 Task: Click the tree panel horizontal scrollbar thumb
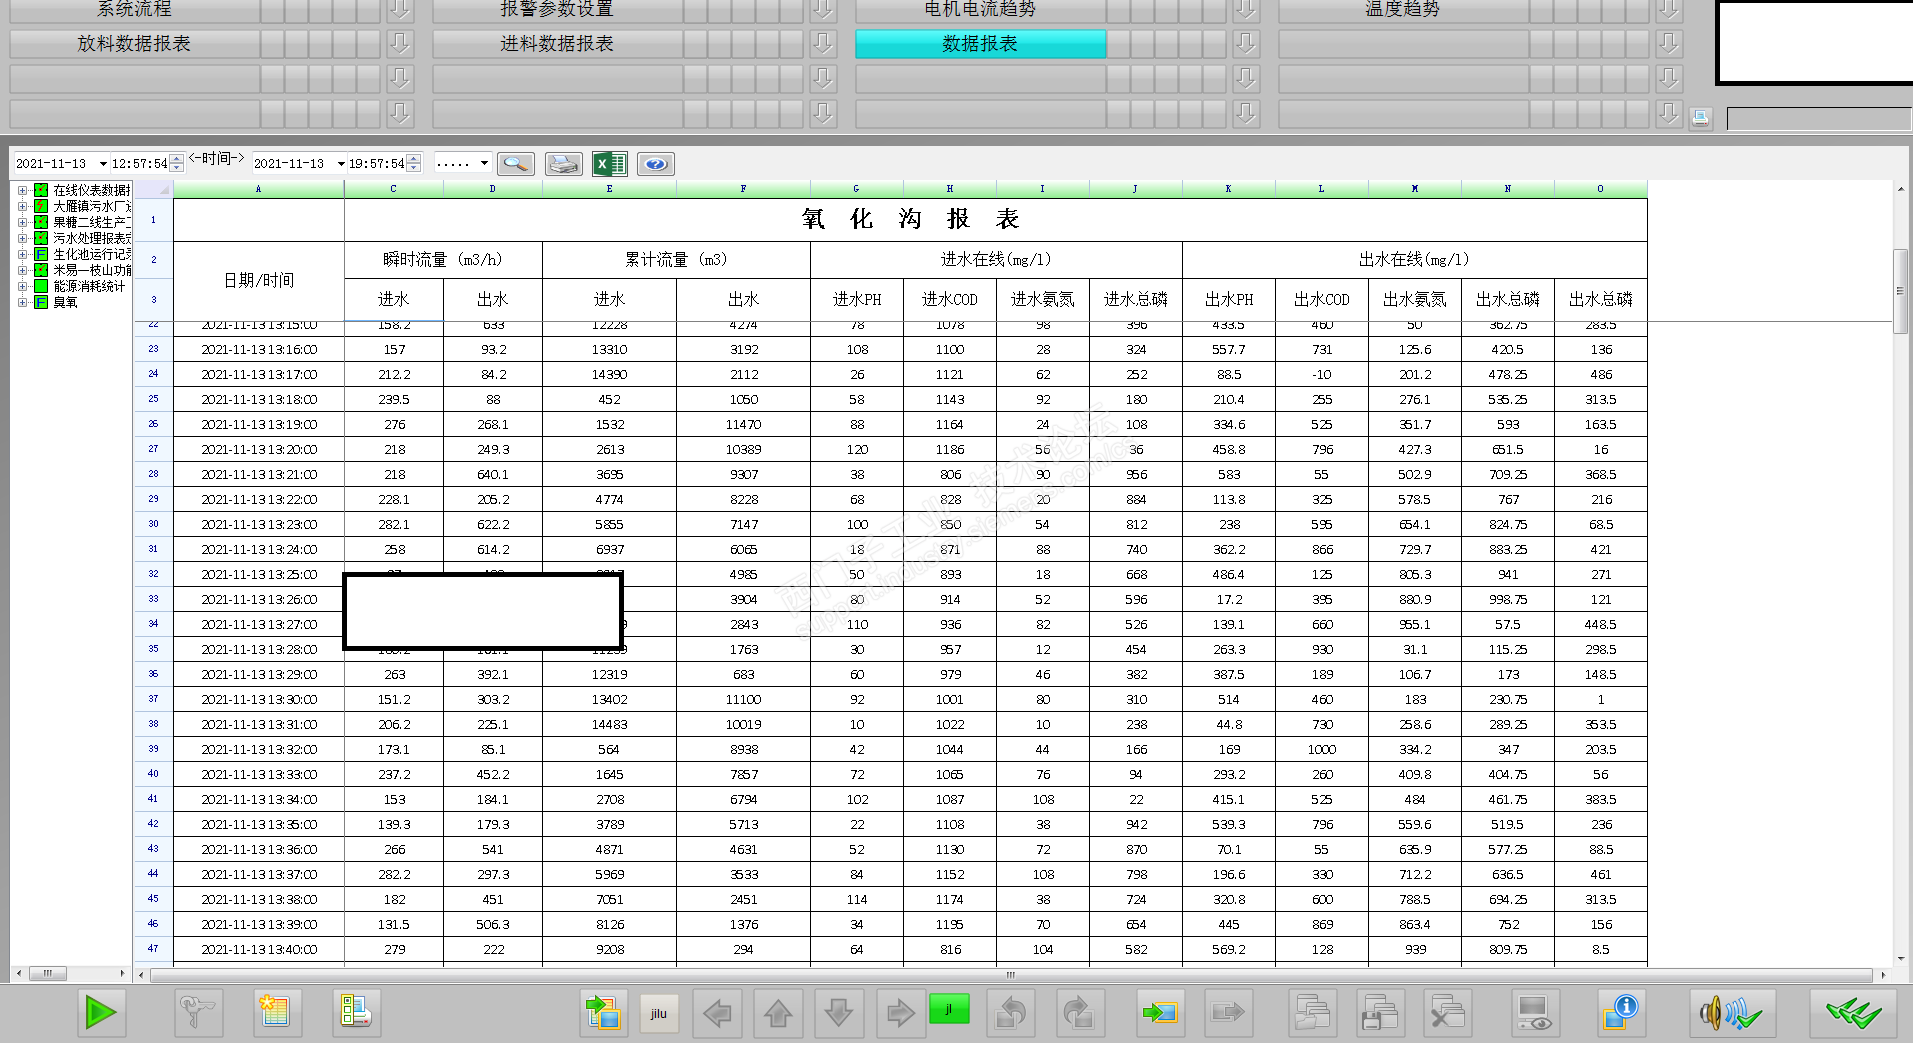[x=48, y=973]
